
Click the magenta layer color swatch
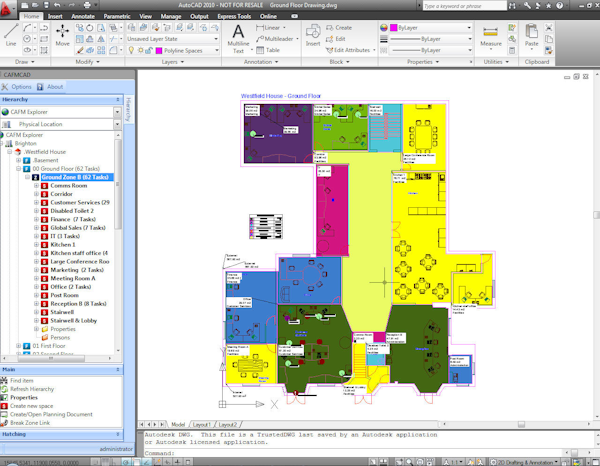click(x=159, y=51)
